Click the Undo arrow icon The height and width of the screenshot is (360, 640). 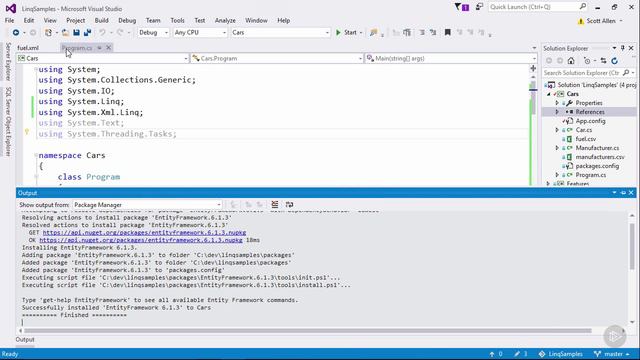102,32
